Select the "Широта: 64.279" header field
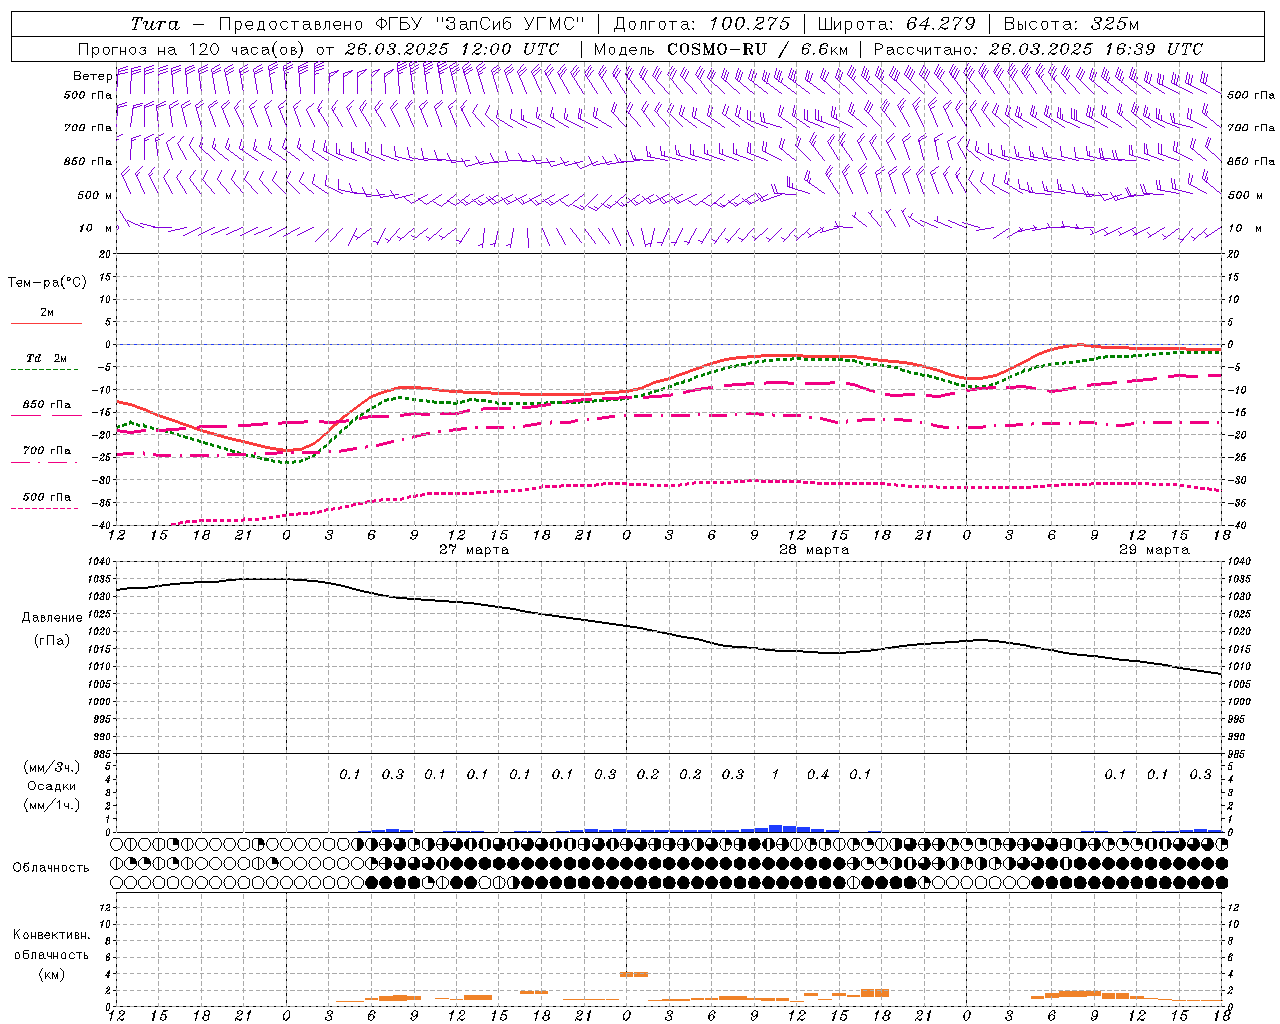 pos(896,24)
